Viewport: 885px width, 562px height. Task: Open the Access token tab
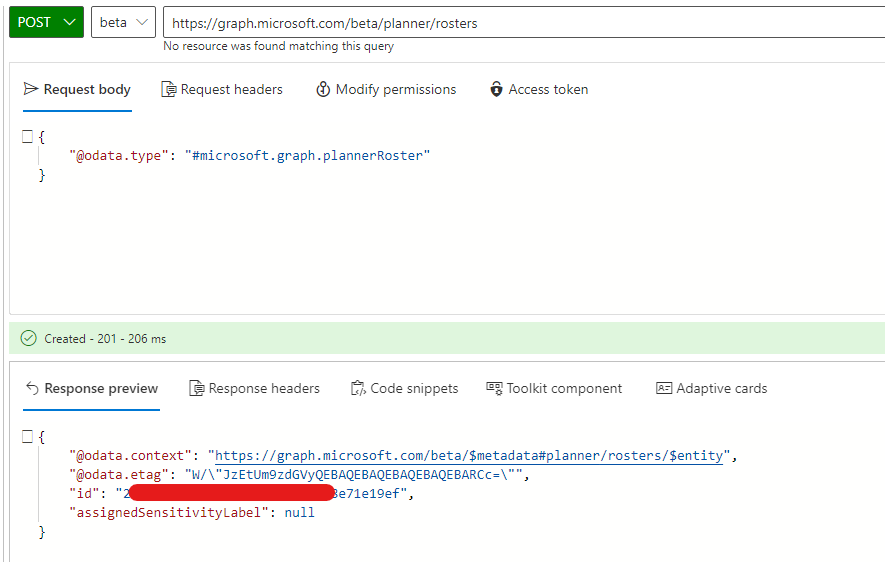(x=539, y=90)
